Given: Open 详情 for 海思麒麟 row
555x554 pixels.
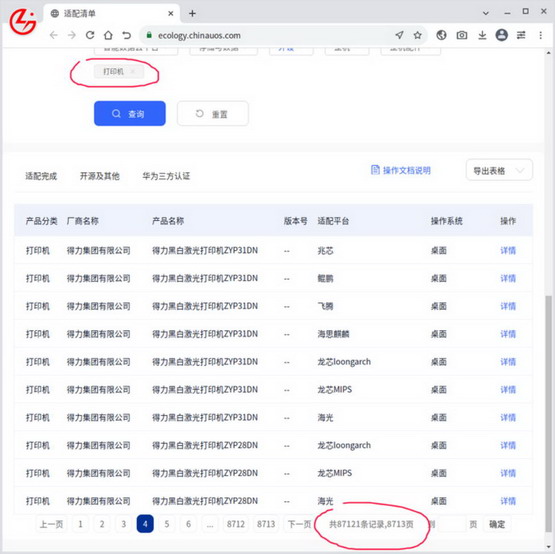Looking at the screenshot, I should (x=508, y=334).
